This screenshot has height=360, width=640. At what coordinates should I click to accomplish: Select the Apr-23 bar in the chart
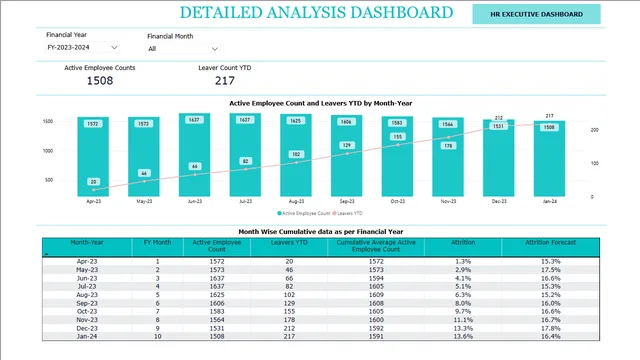93,157
